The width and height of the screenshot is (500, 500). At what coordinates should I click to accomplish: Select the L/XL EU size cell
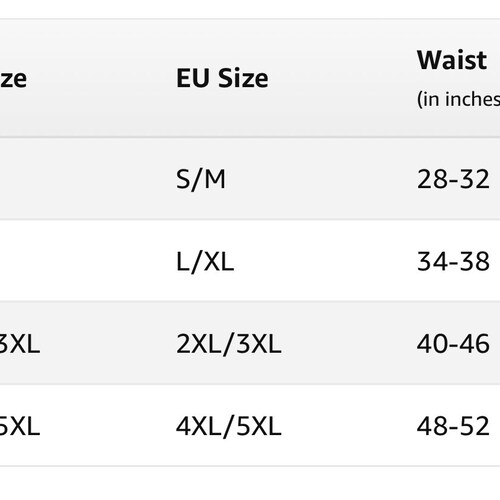(x=205, y=262)
